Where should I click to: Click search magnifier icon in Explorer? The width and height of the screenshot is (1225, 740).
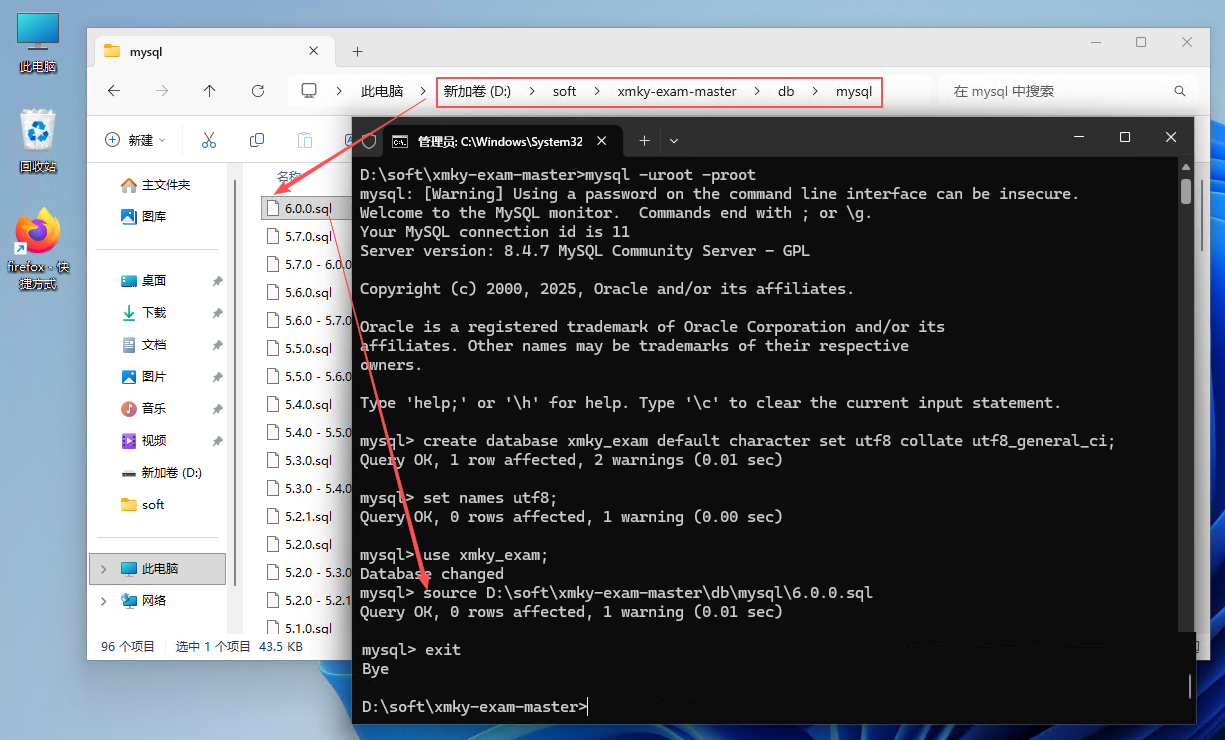click(1180, 91)
